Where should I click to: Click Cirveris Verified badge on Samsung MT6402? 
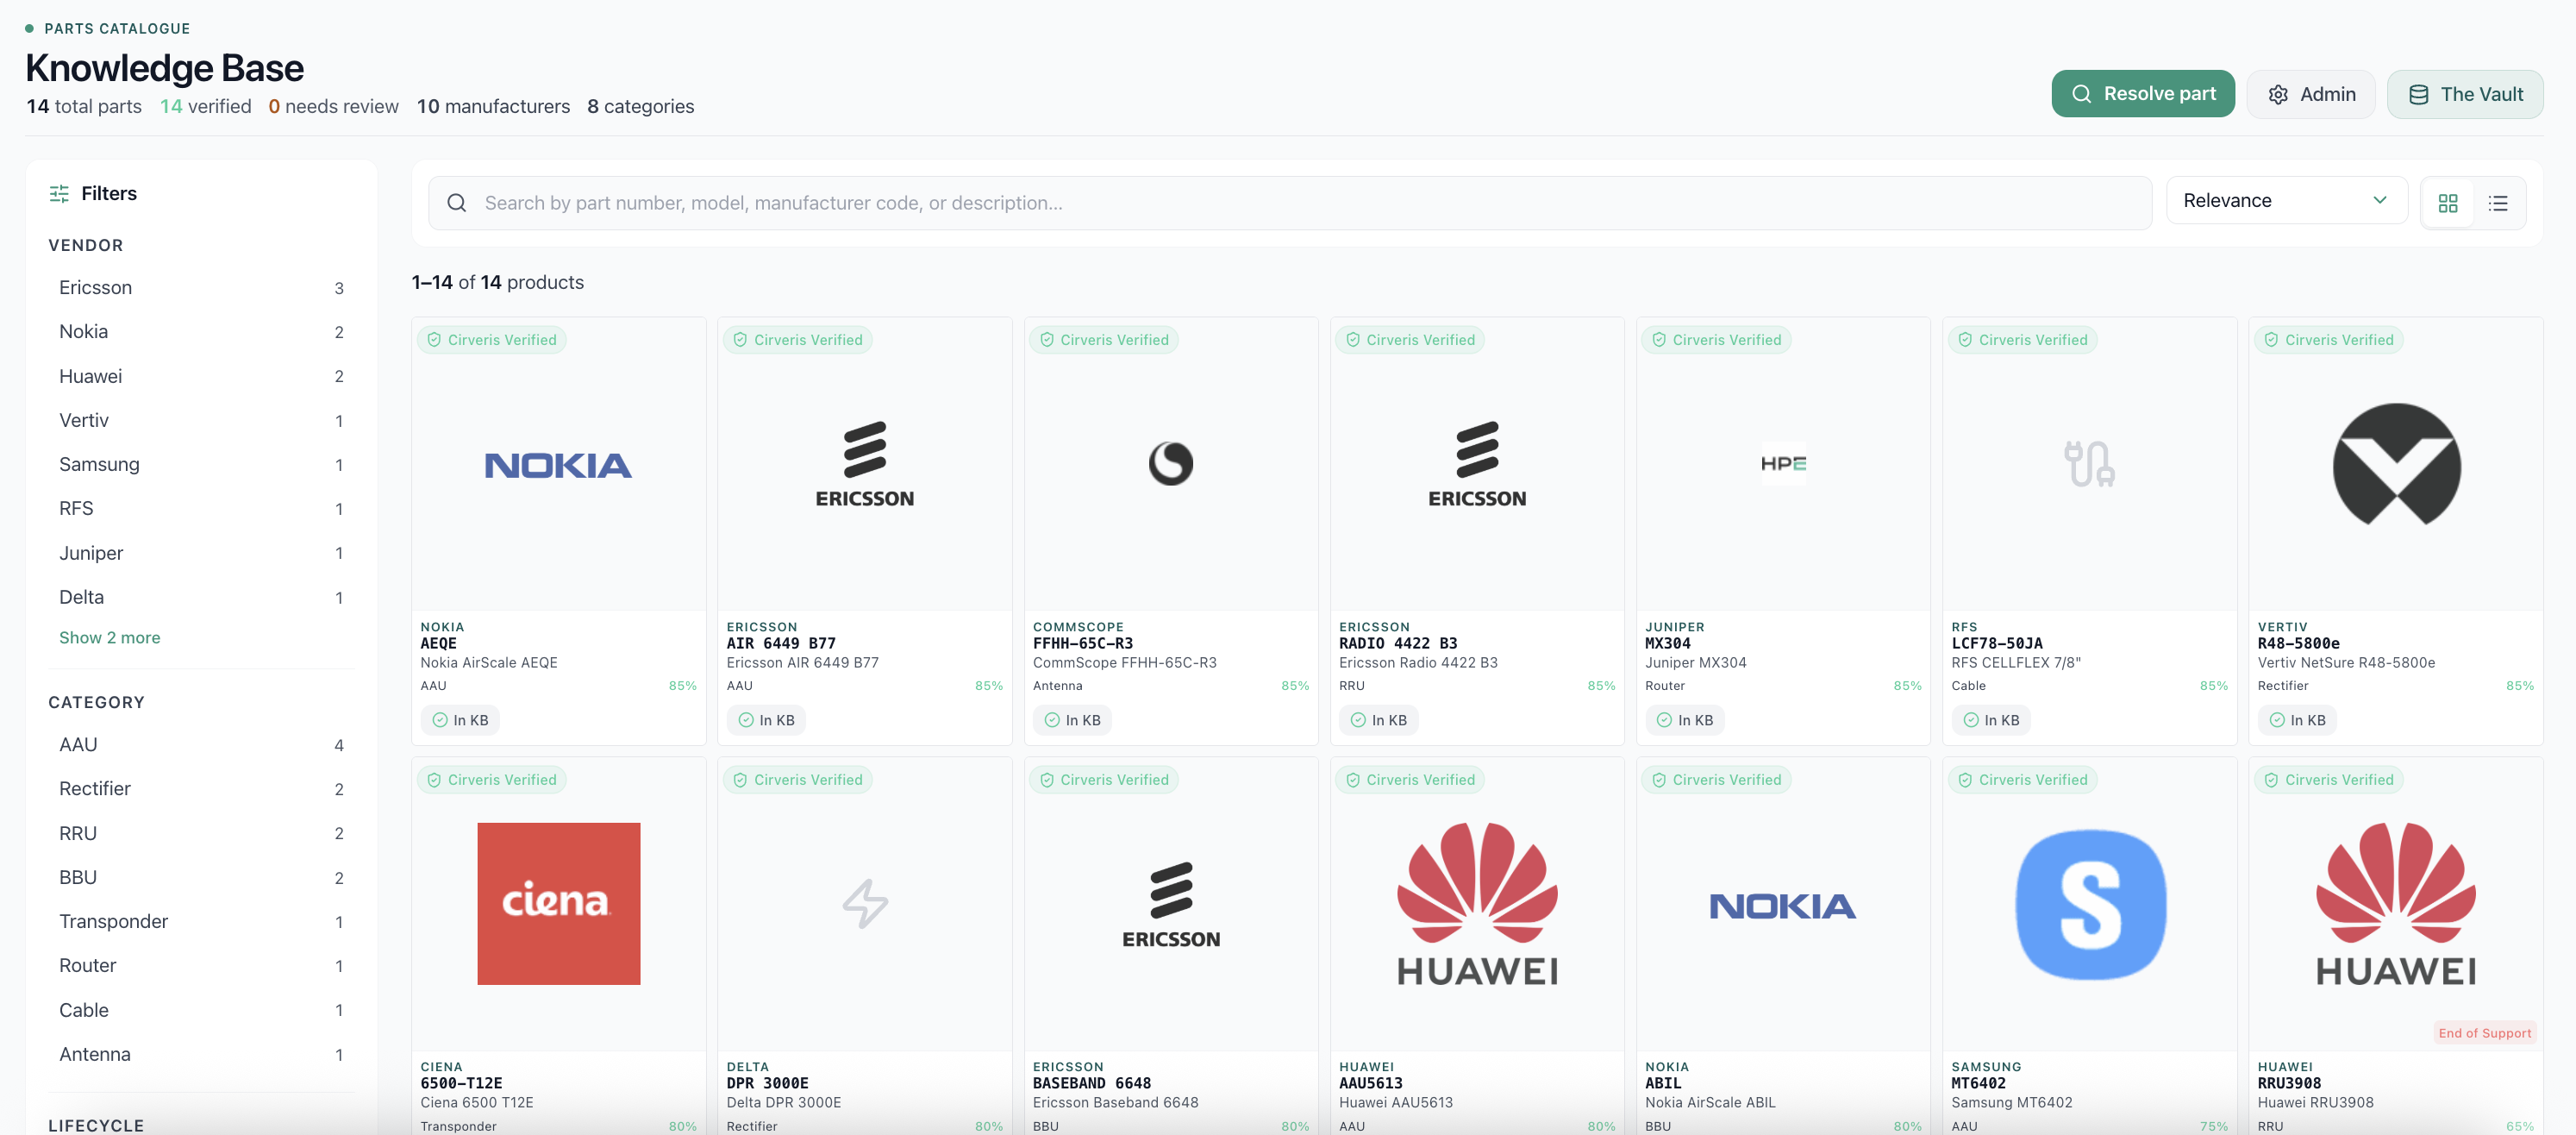[2022, 780]
